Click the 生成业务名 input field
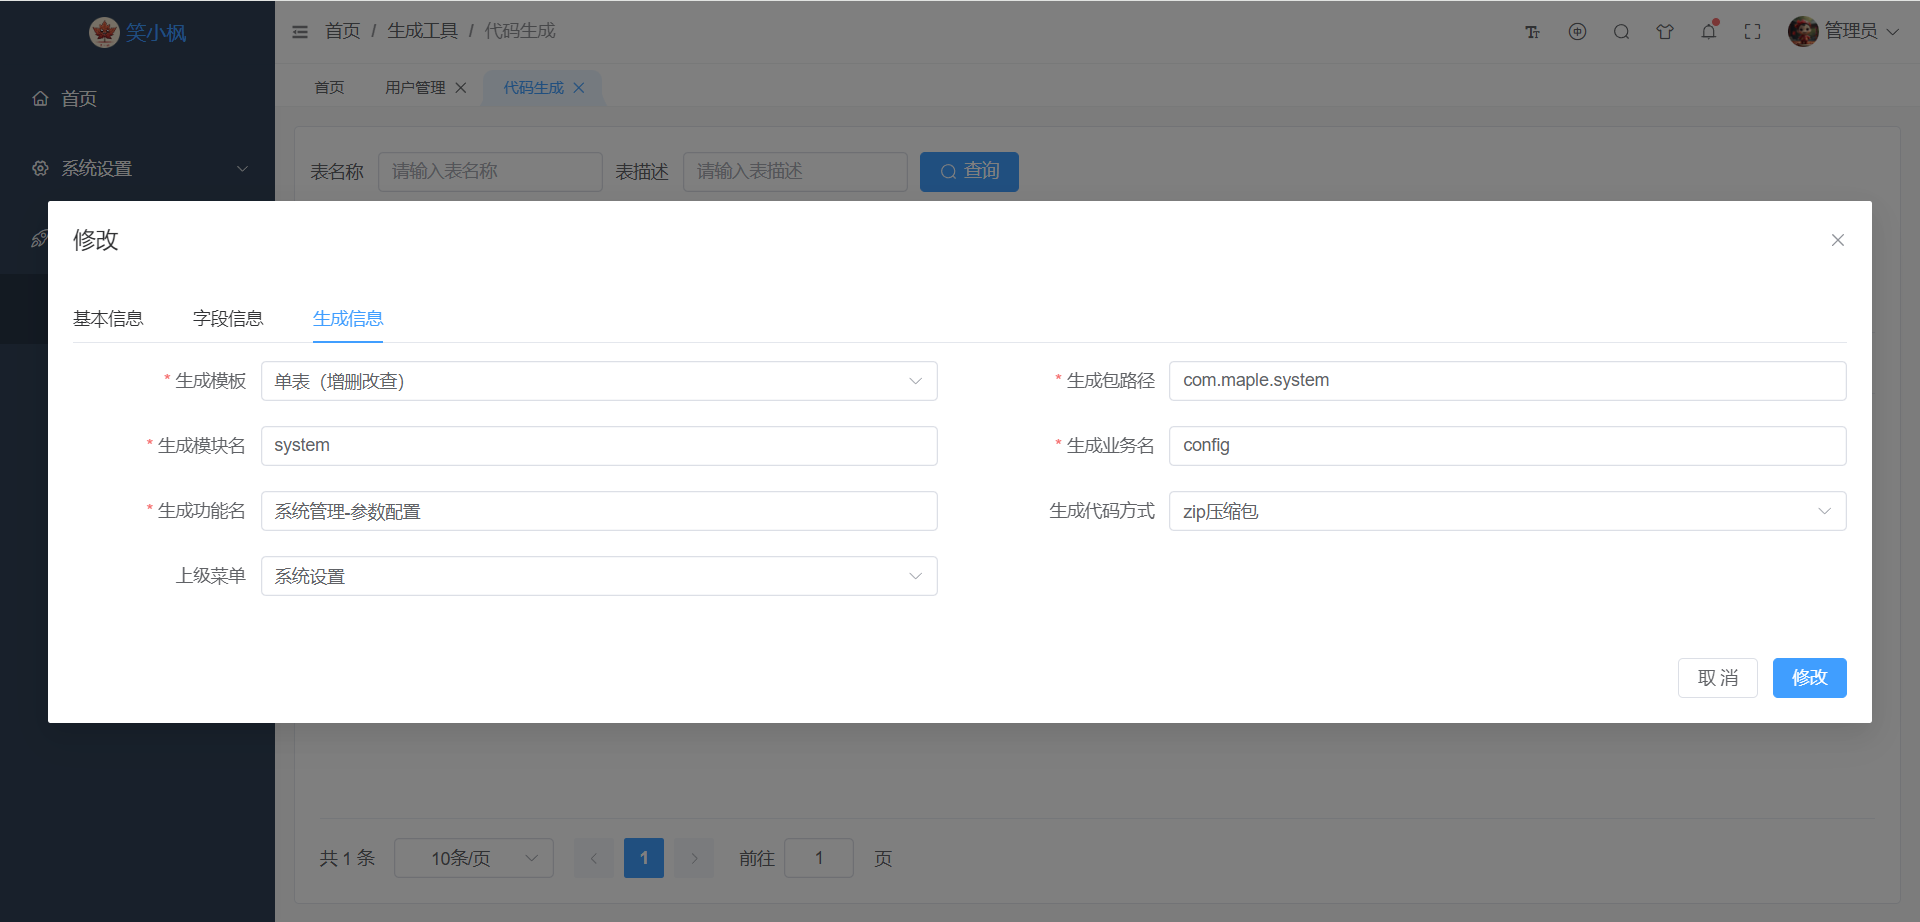Screen dimensions: 1920x922 tap(1507, 446)
